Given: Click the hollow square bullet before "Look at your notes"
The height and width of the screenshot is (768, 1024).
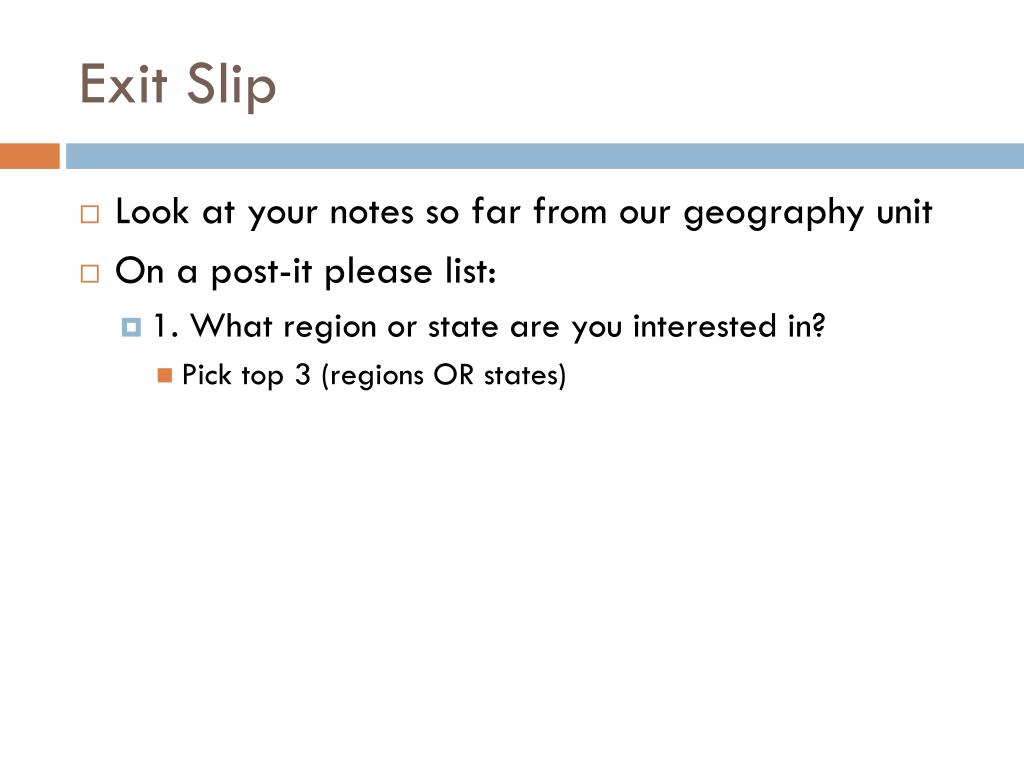Looking at the screenshot, I should pyautogui.click(x=90, y=215).
